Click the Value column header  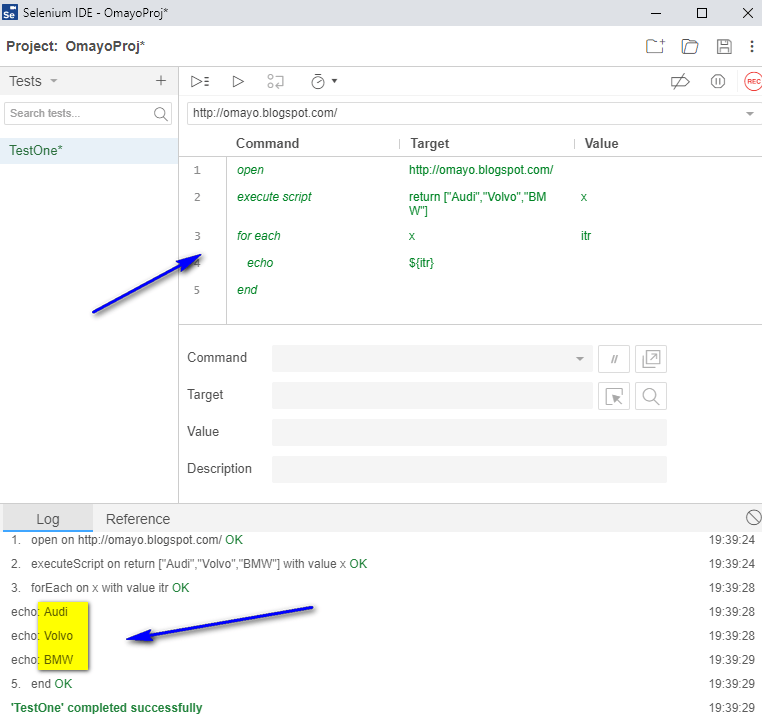pos(601,143)
